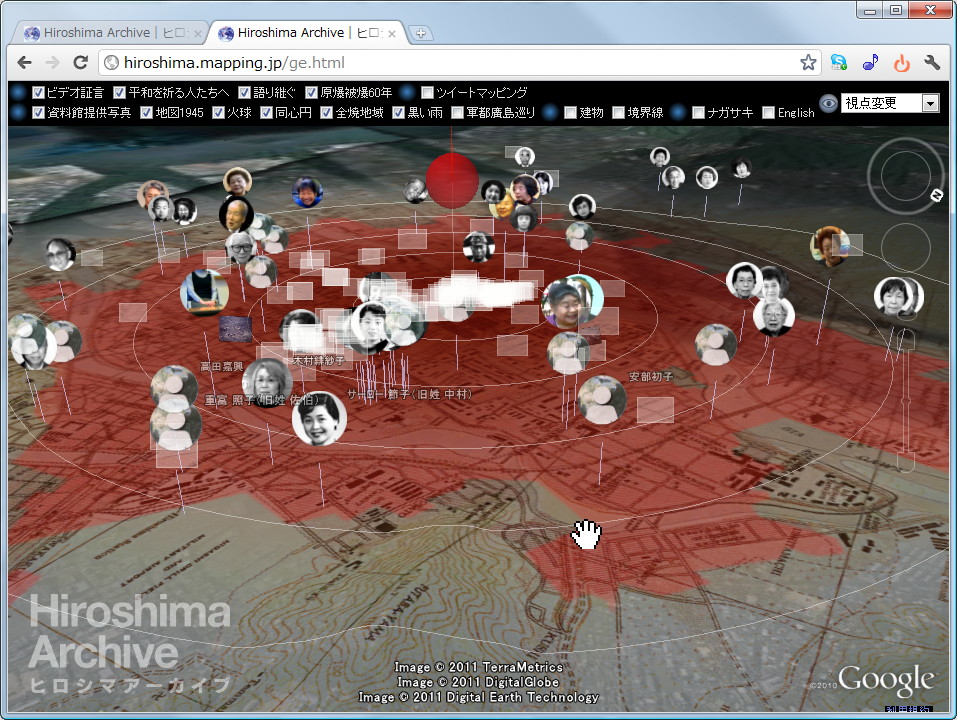Open the smiling woman black-and-white portrait marker

pos(319,419)
